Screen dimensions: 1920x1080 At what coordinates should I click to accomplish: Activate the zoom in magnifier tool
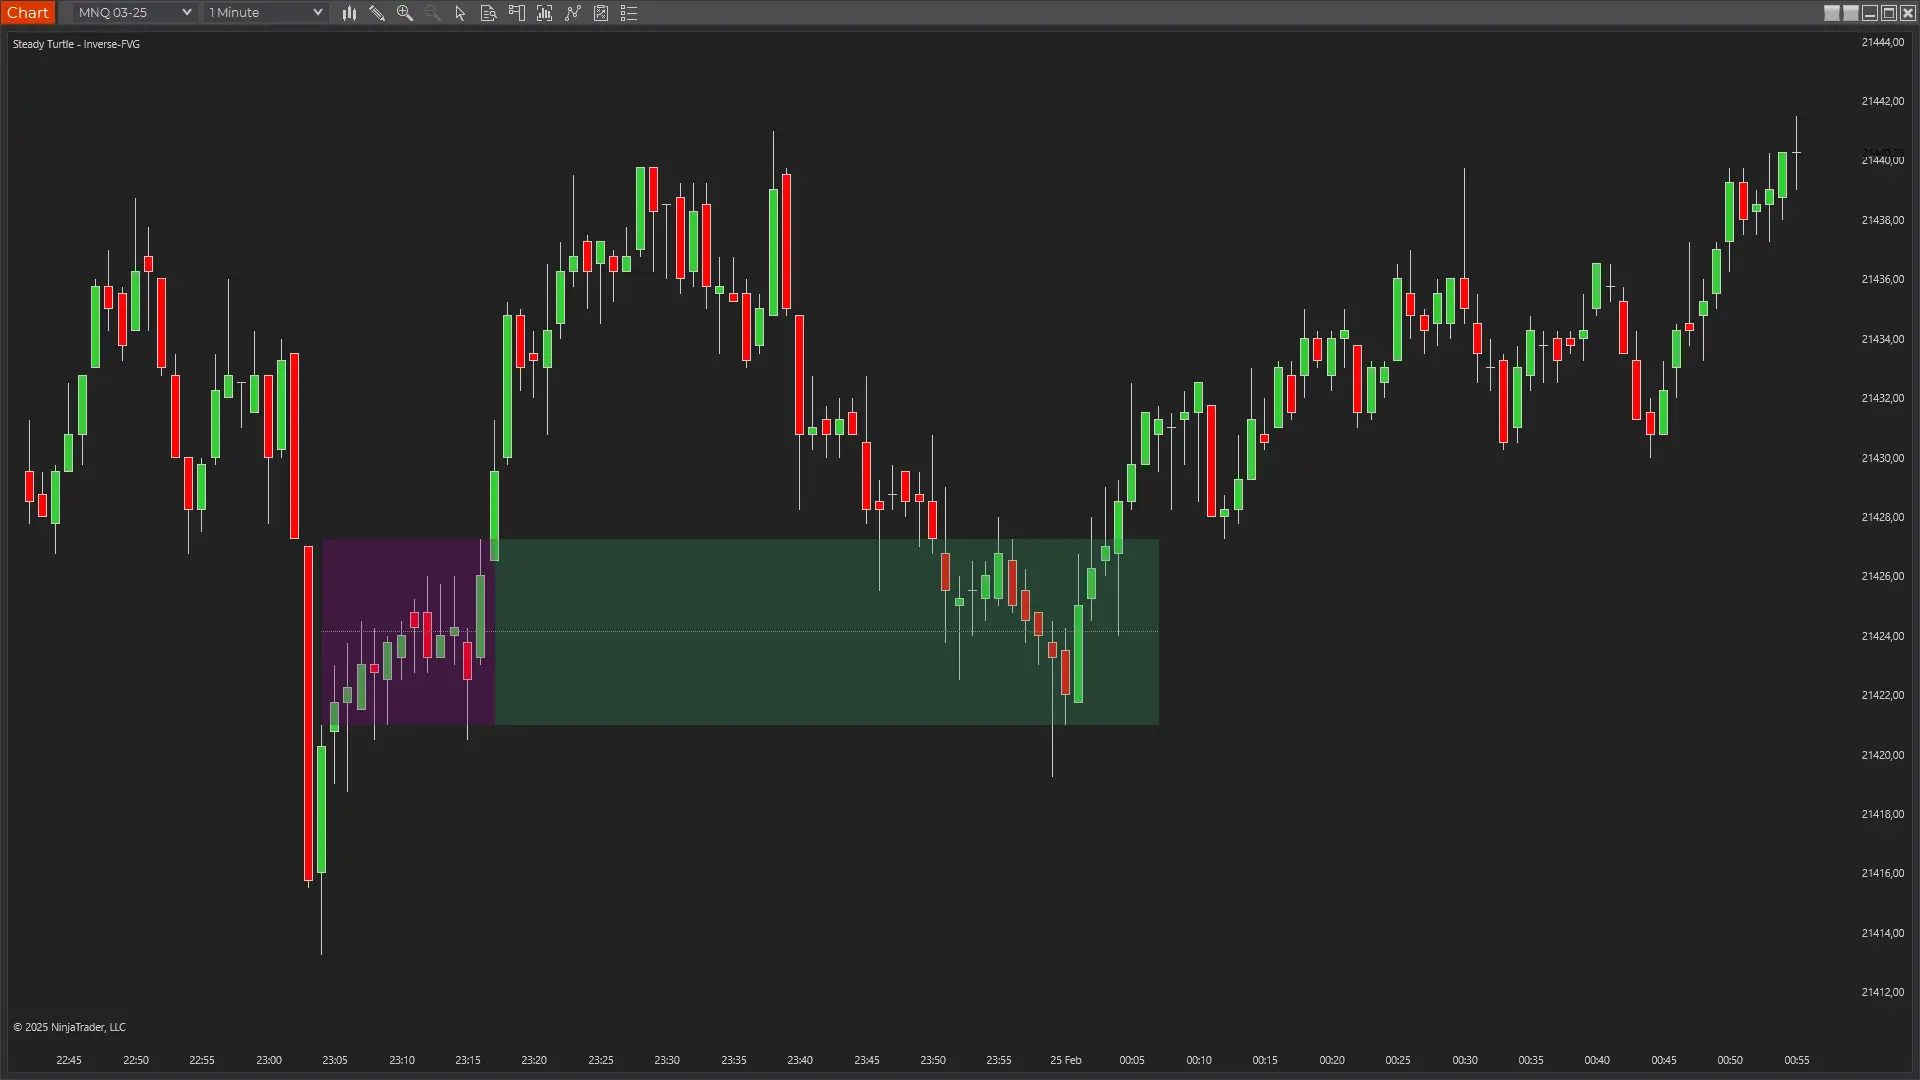click(x=405, y=13)
